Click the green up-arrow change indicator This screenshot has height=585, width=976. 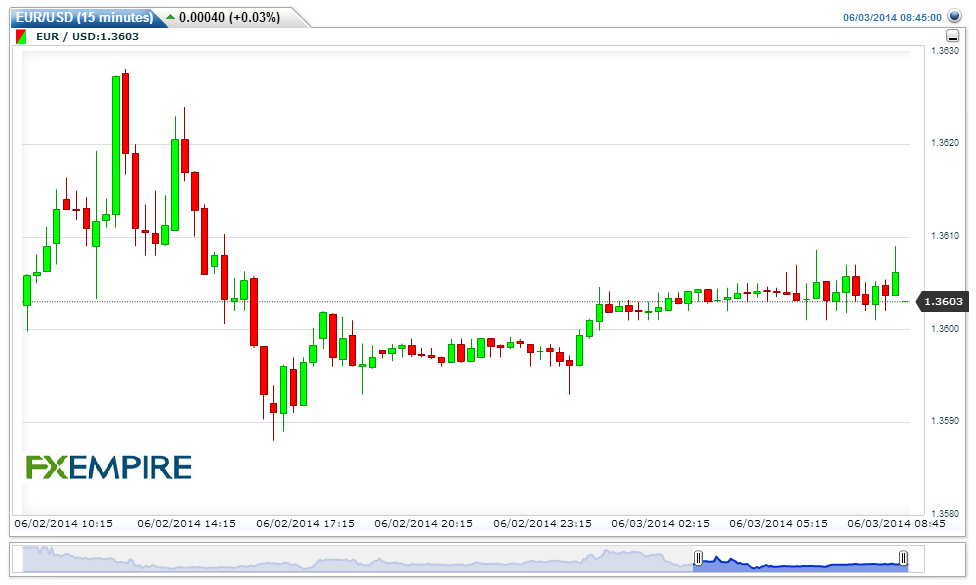(171, 17)
